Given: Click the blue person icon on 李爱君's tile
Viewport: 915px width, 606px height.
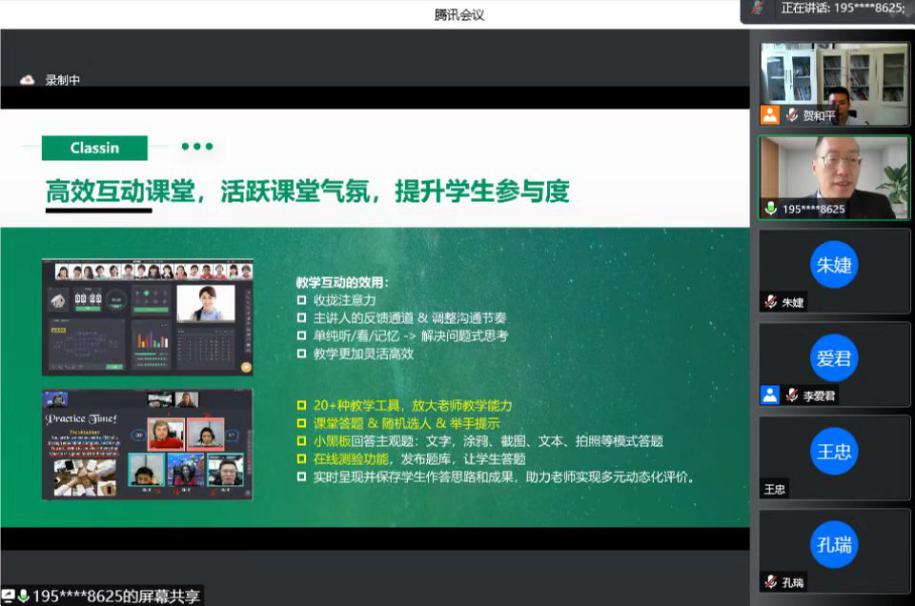Looking at the screenshot, I should (x=770, y=395).
